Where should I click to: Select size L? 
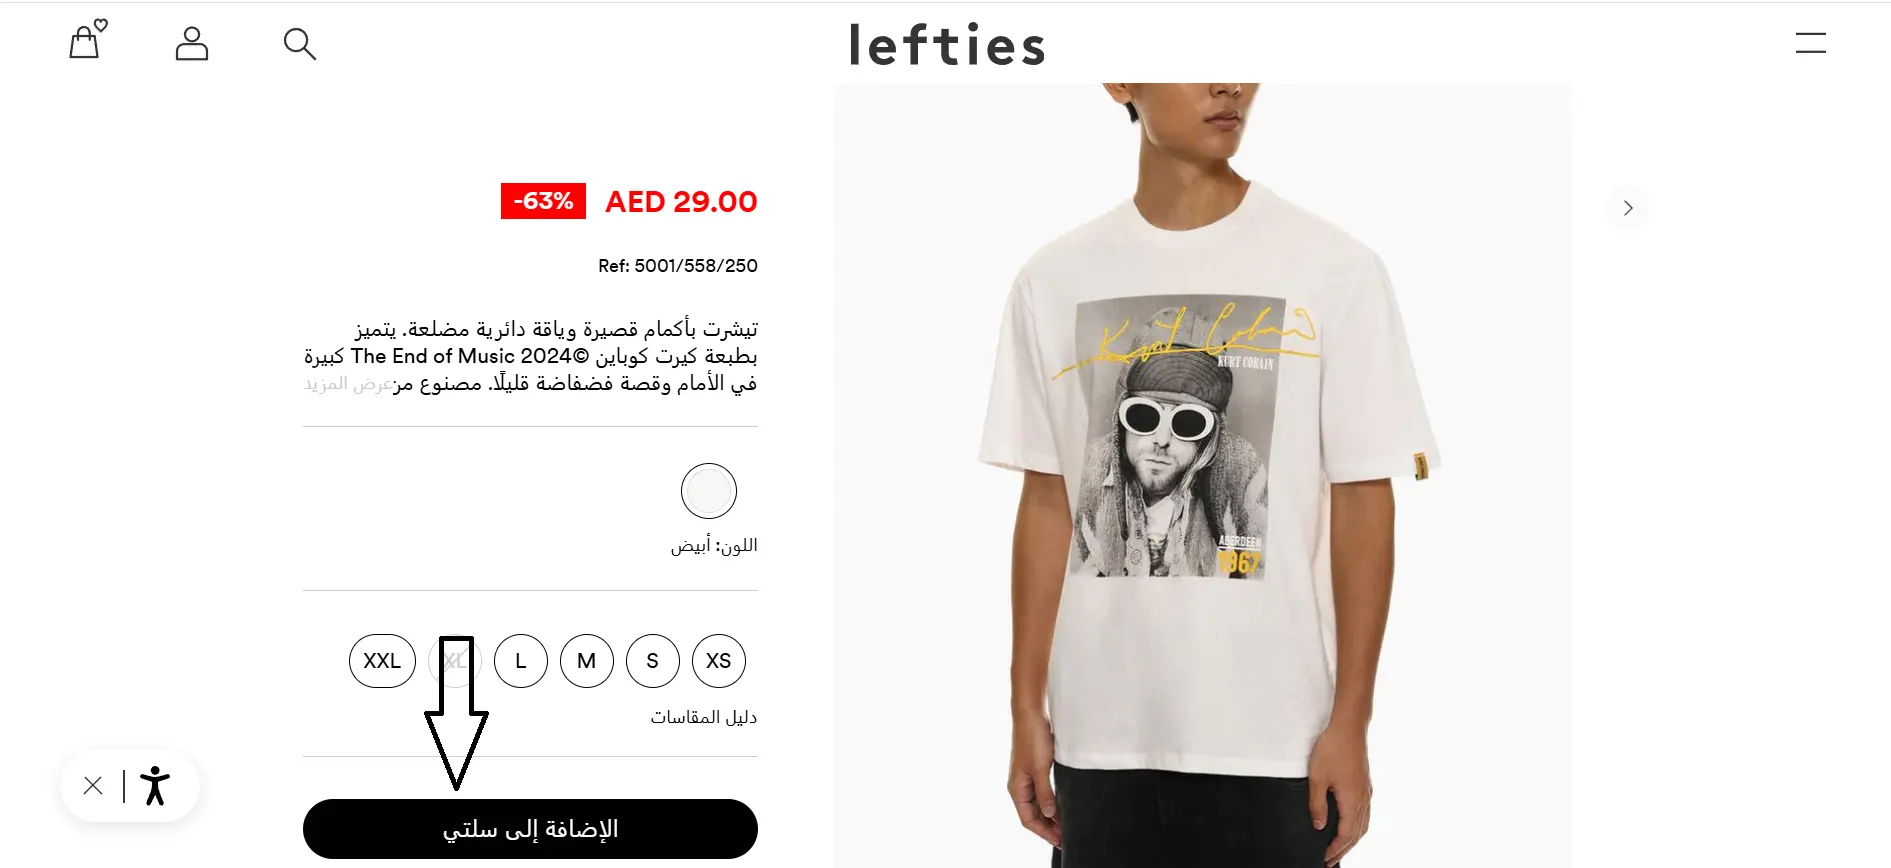(x=521, y=661)
